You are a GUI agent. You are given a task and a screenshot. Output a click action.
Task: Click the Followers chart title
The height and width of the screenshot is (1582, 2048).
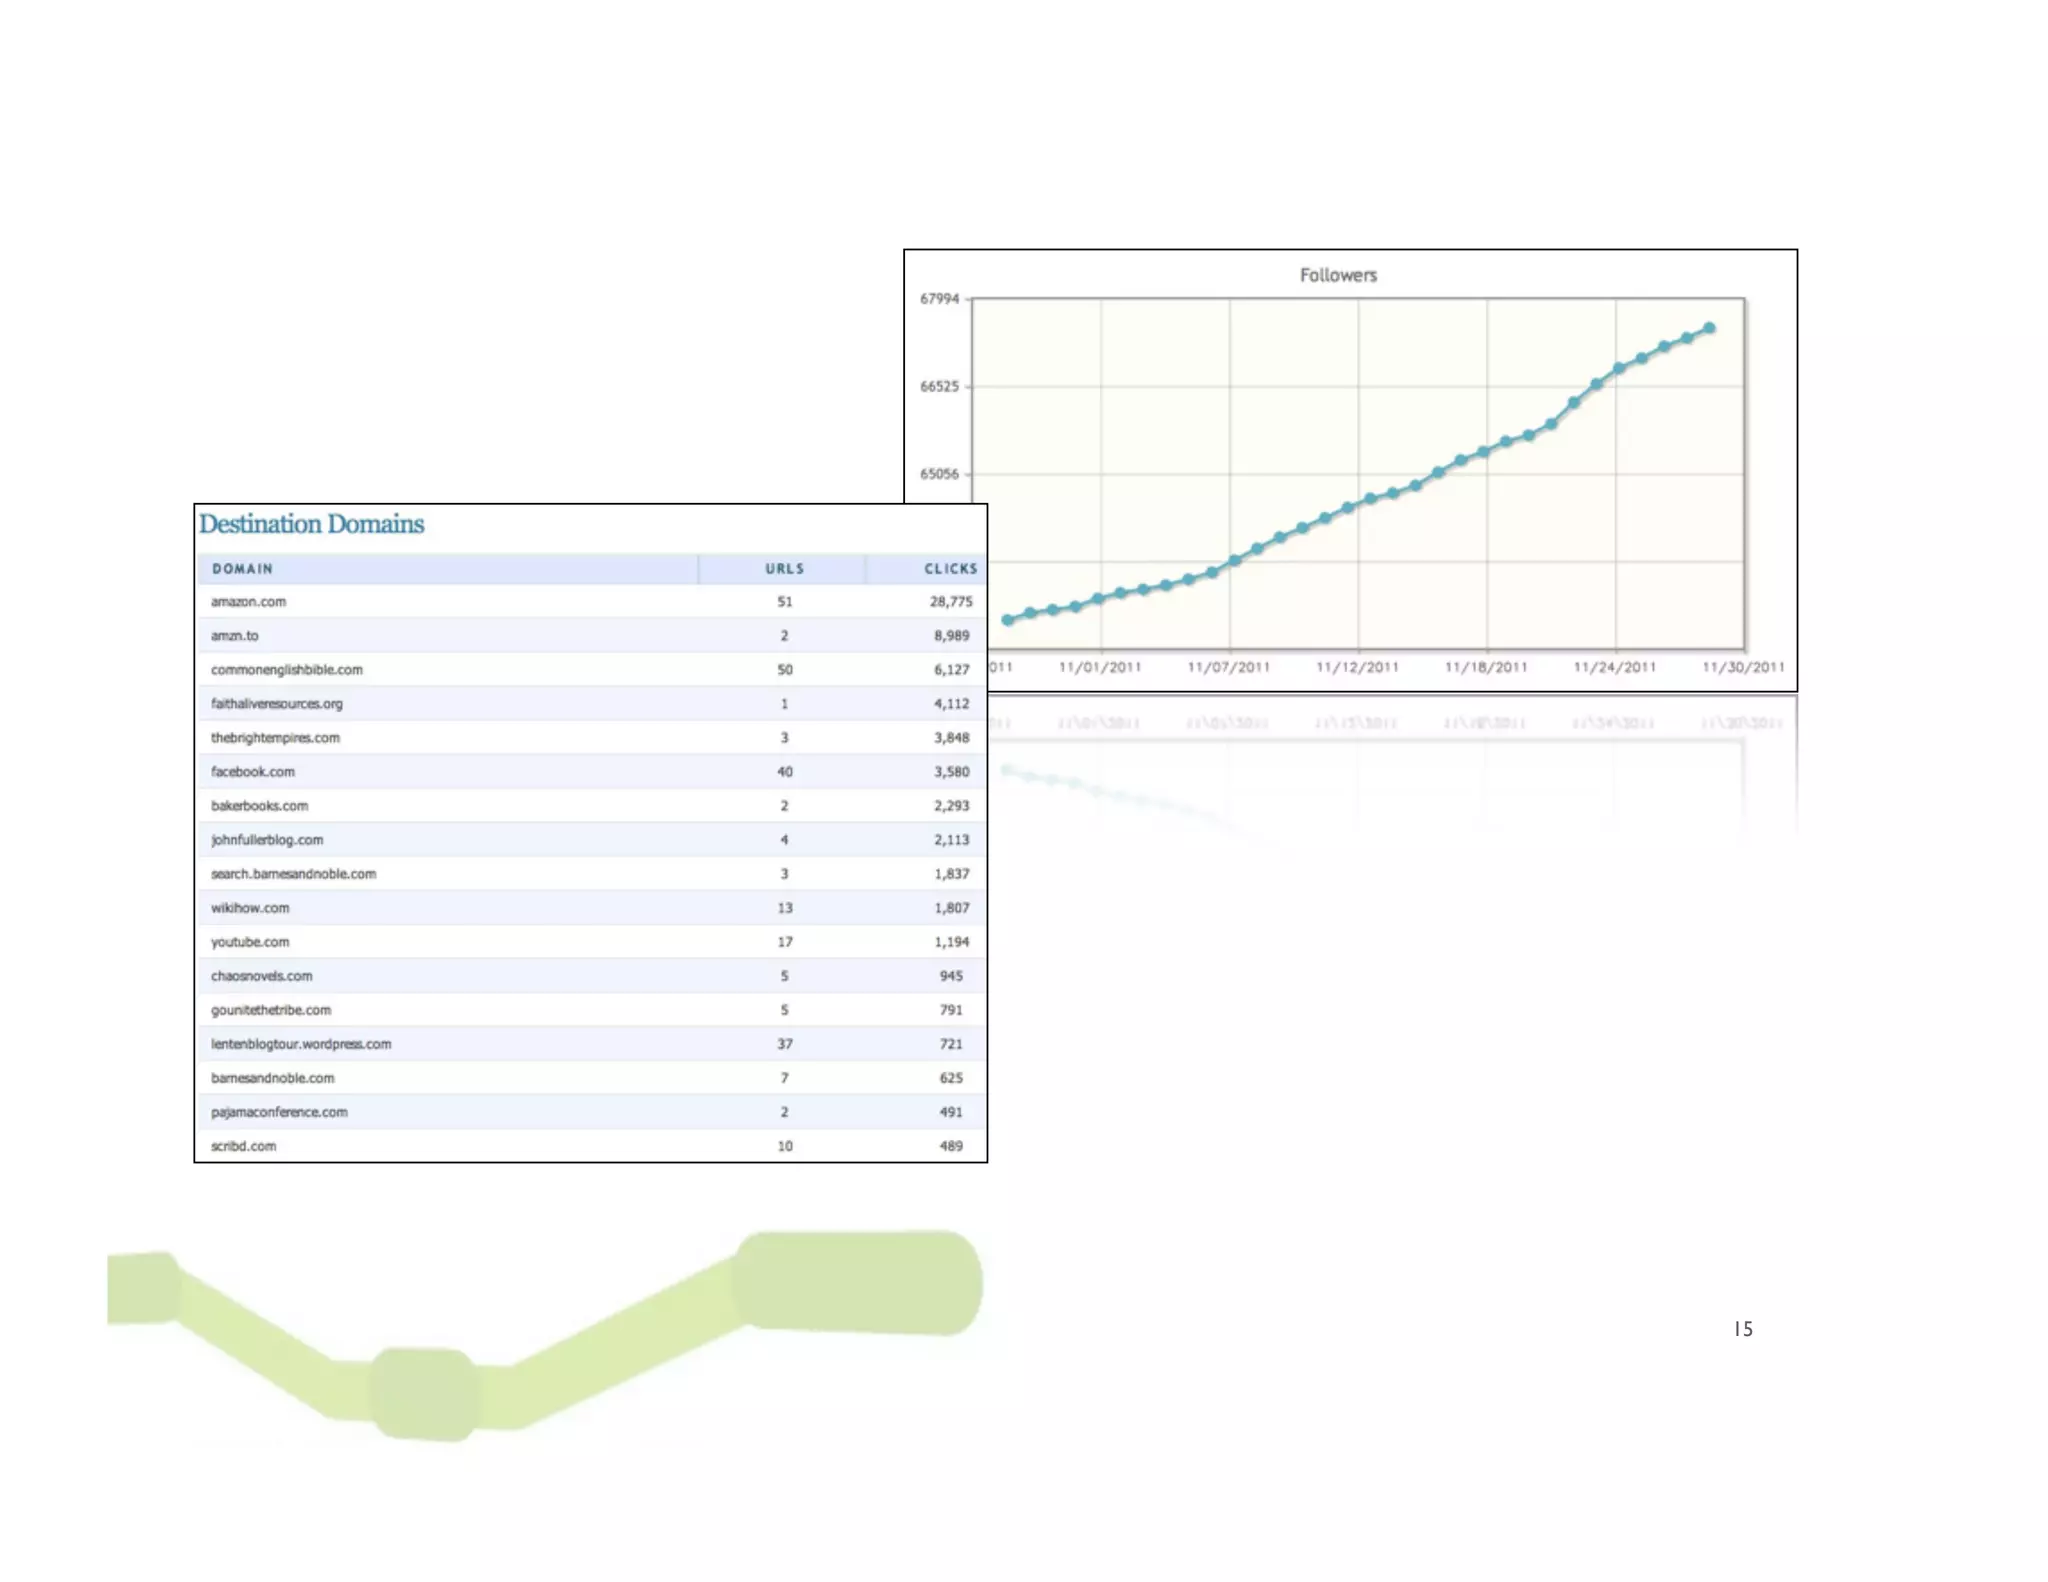pos(1338,275)
